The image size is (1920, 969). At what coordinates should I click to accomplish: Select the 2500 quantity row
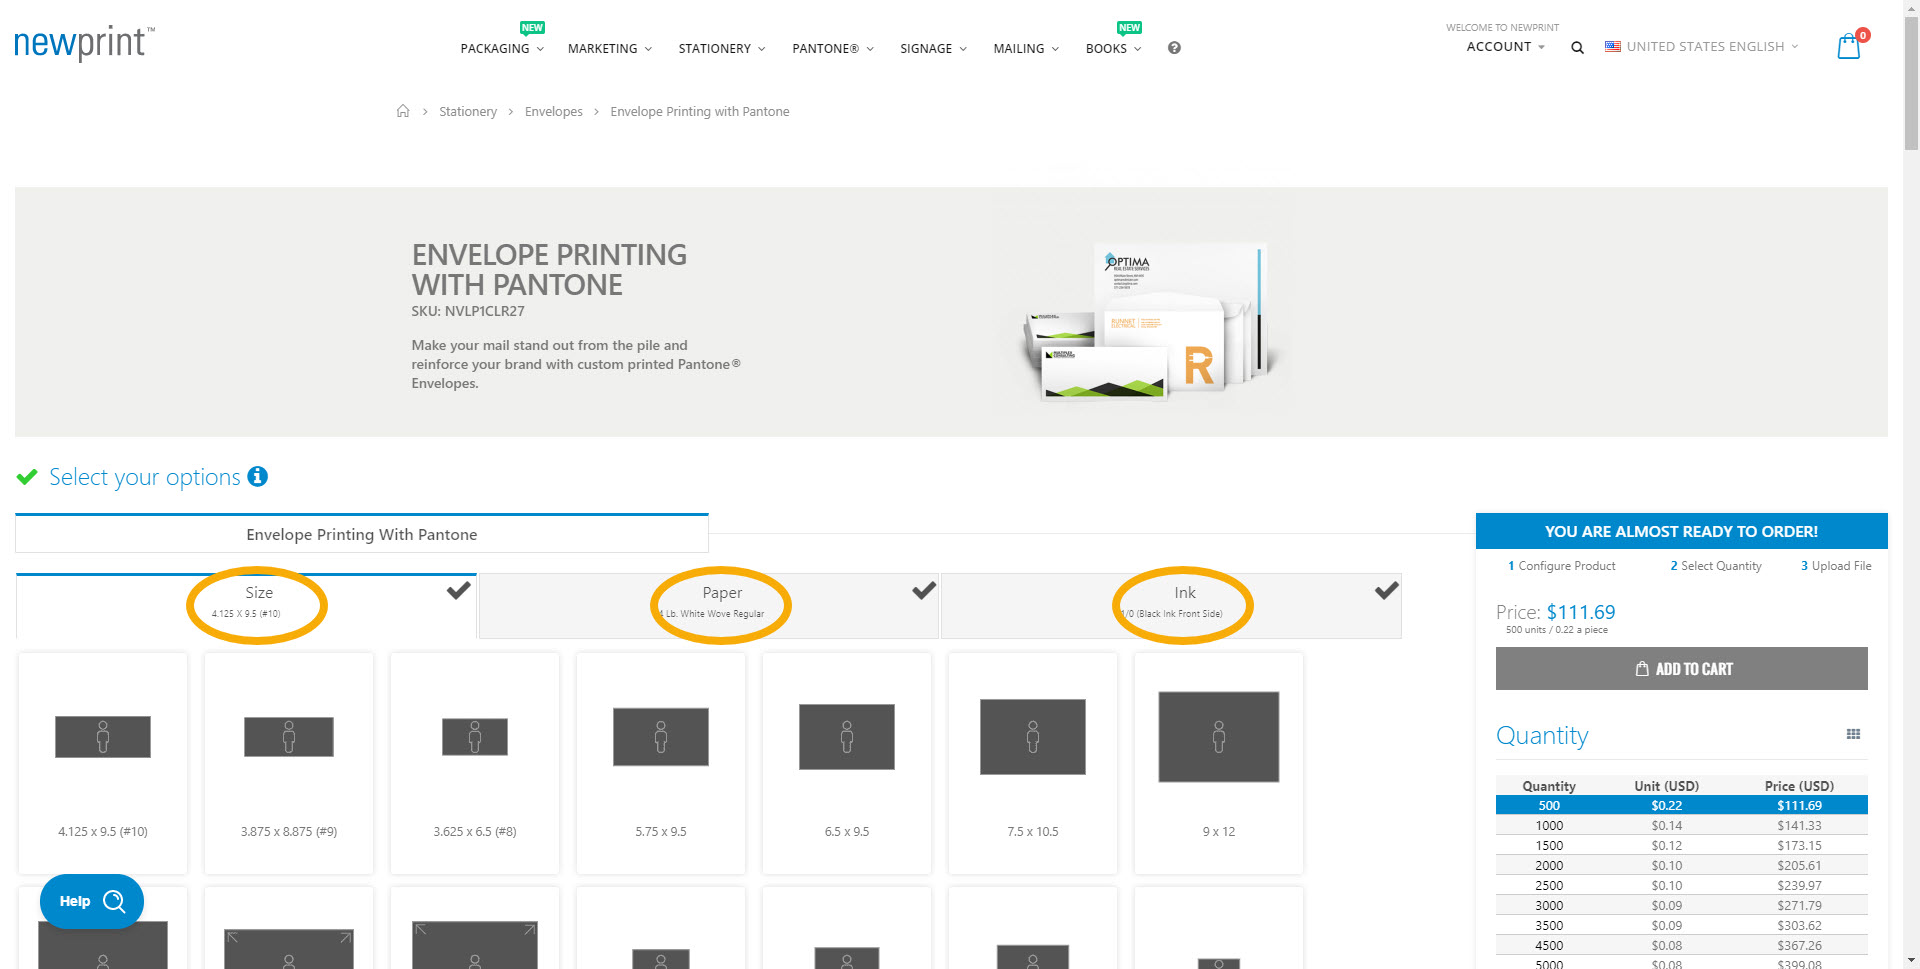1682,885
